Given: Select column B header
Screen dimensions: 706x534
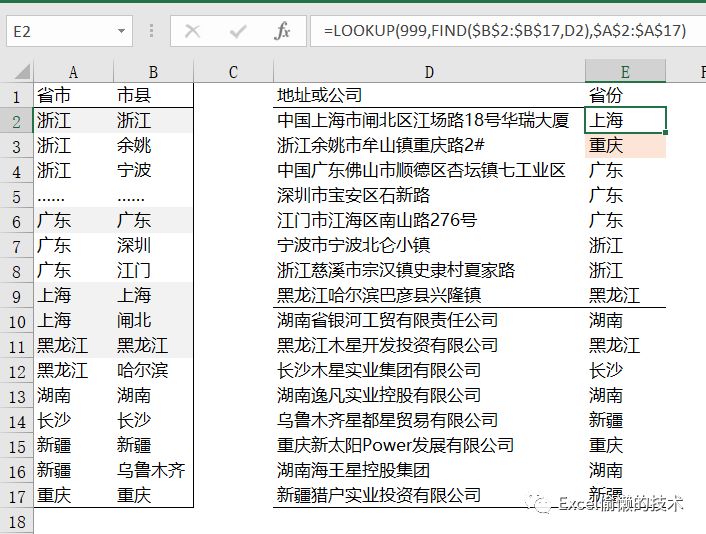Looking at the screenshot, I should coord(153,72).
